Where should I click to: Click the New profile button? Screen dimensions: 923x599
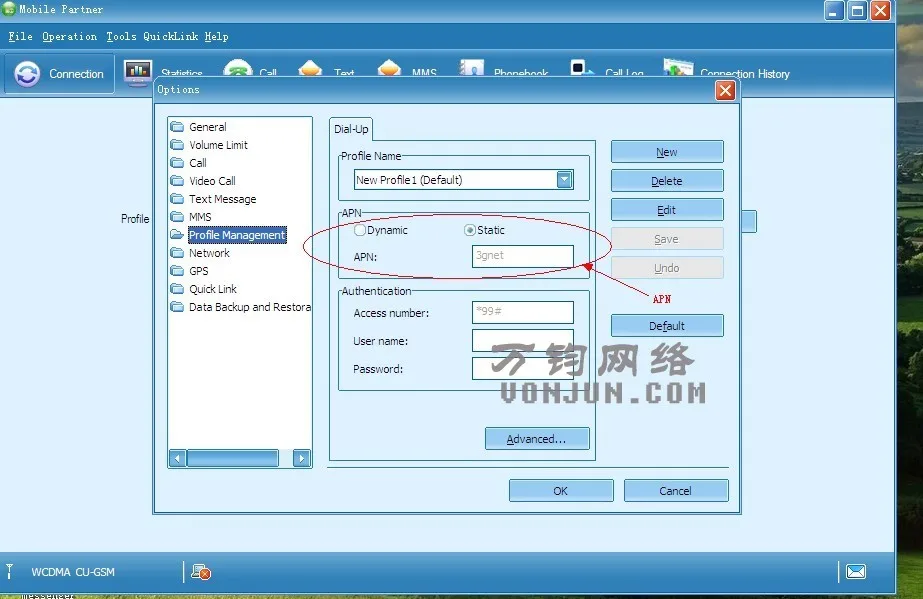(x=667, y=152)
